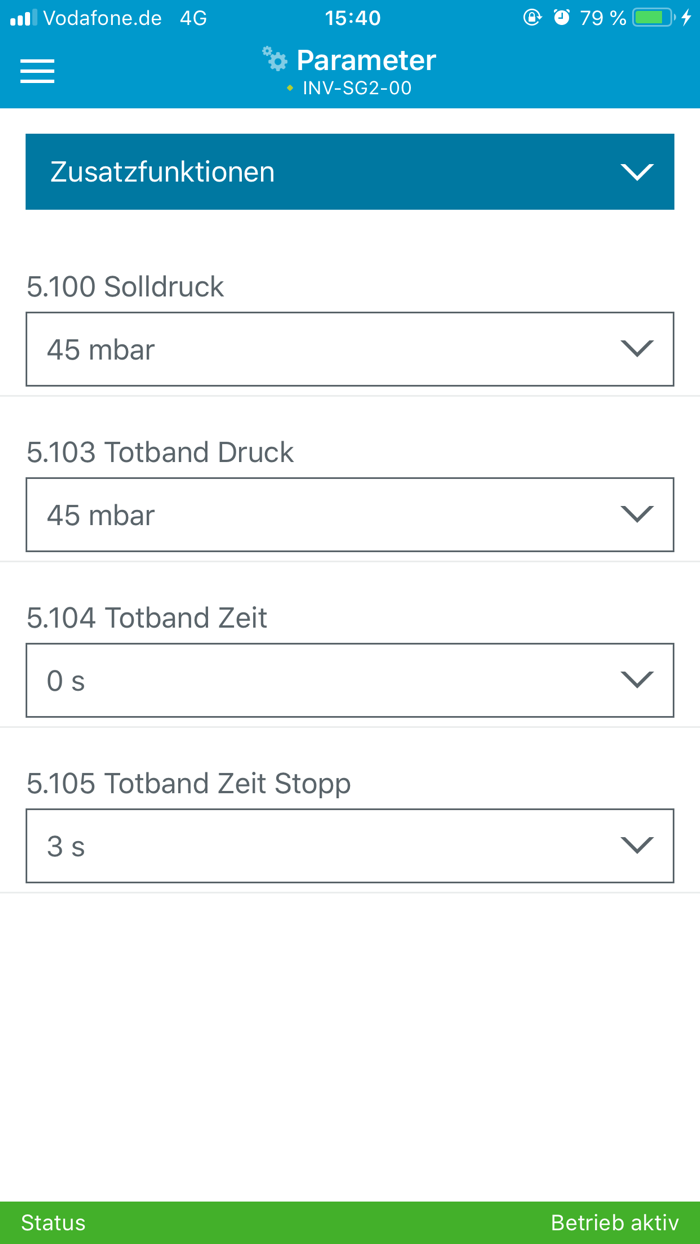Open the 5.105 Totband Zeit Stopp dropdown
The width and height of the screenshot is (700, 1244).
[x=350, y=846]
